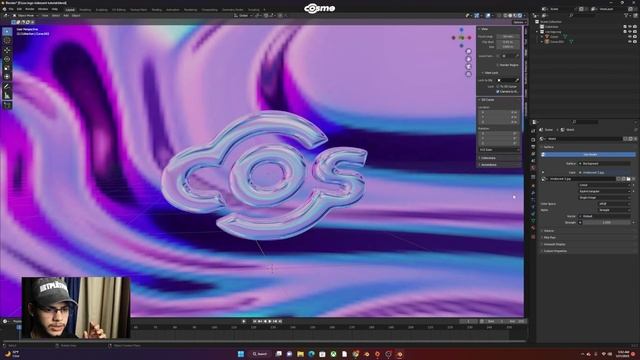Select the Scale tool
Screen dimensions: 640x360
pyautogui.click(x=7, y=68)
